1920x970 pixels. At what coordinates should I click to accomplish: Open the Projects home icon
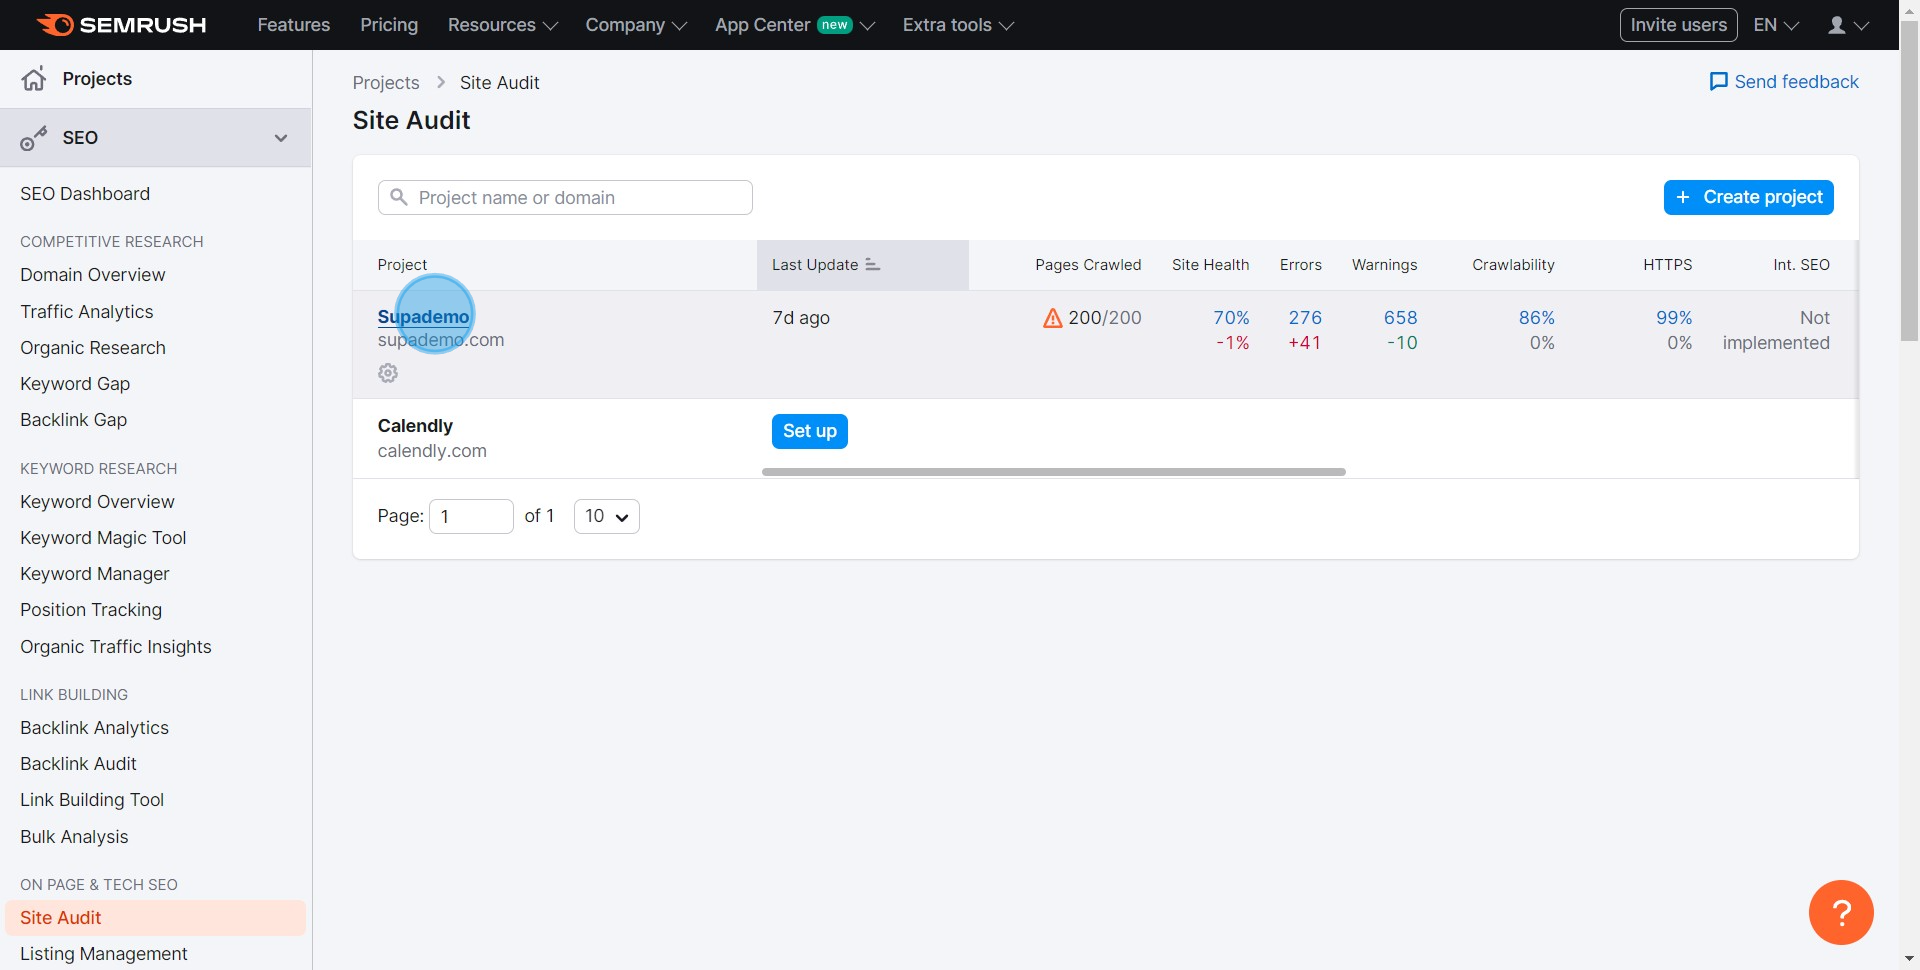tap(34, 79)
